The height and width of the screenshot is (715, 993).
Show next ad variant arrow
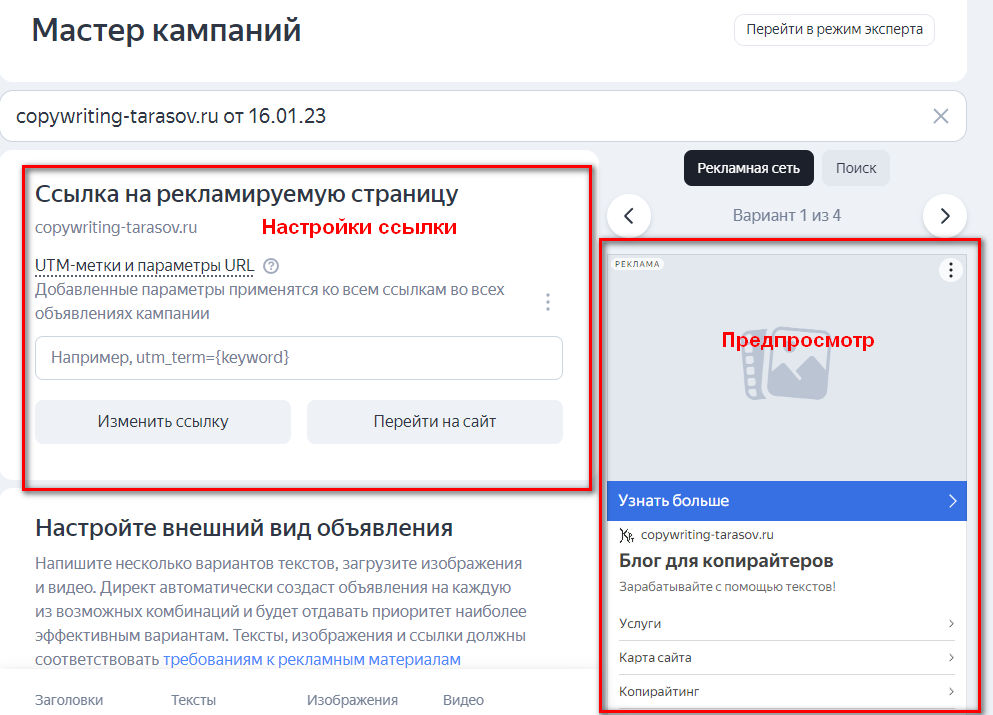tap(945, 216)
